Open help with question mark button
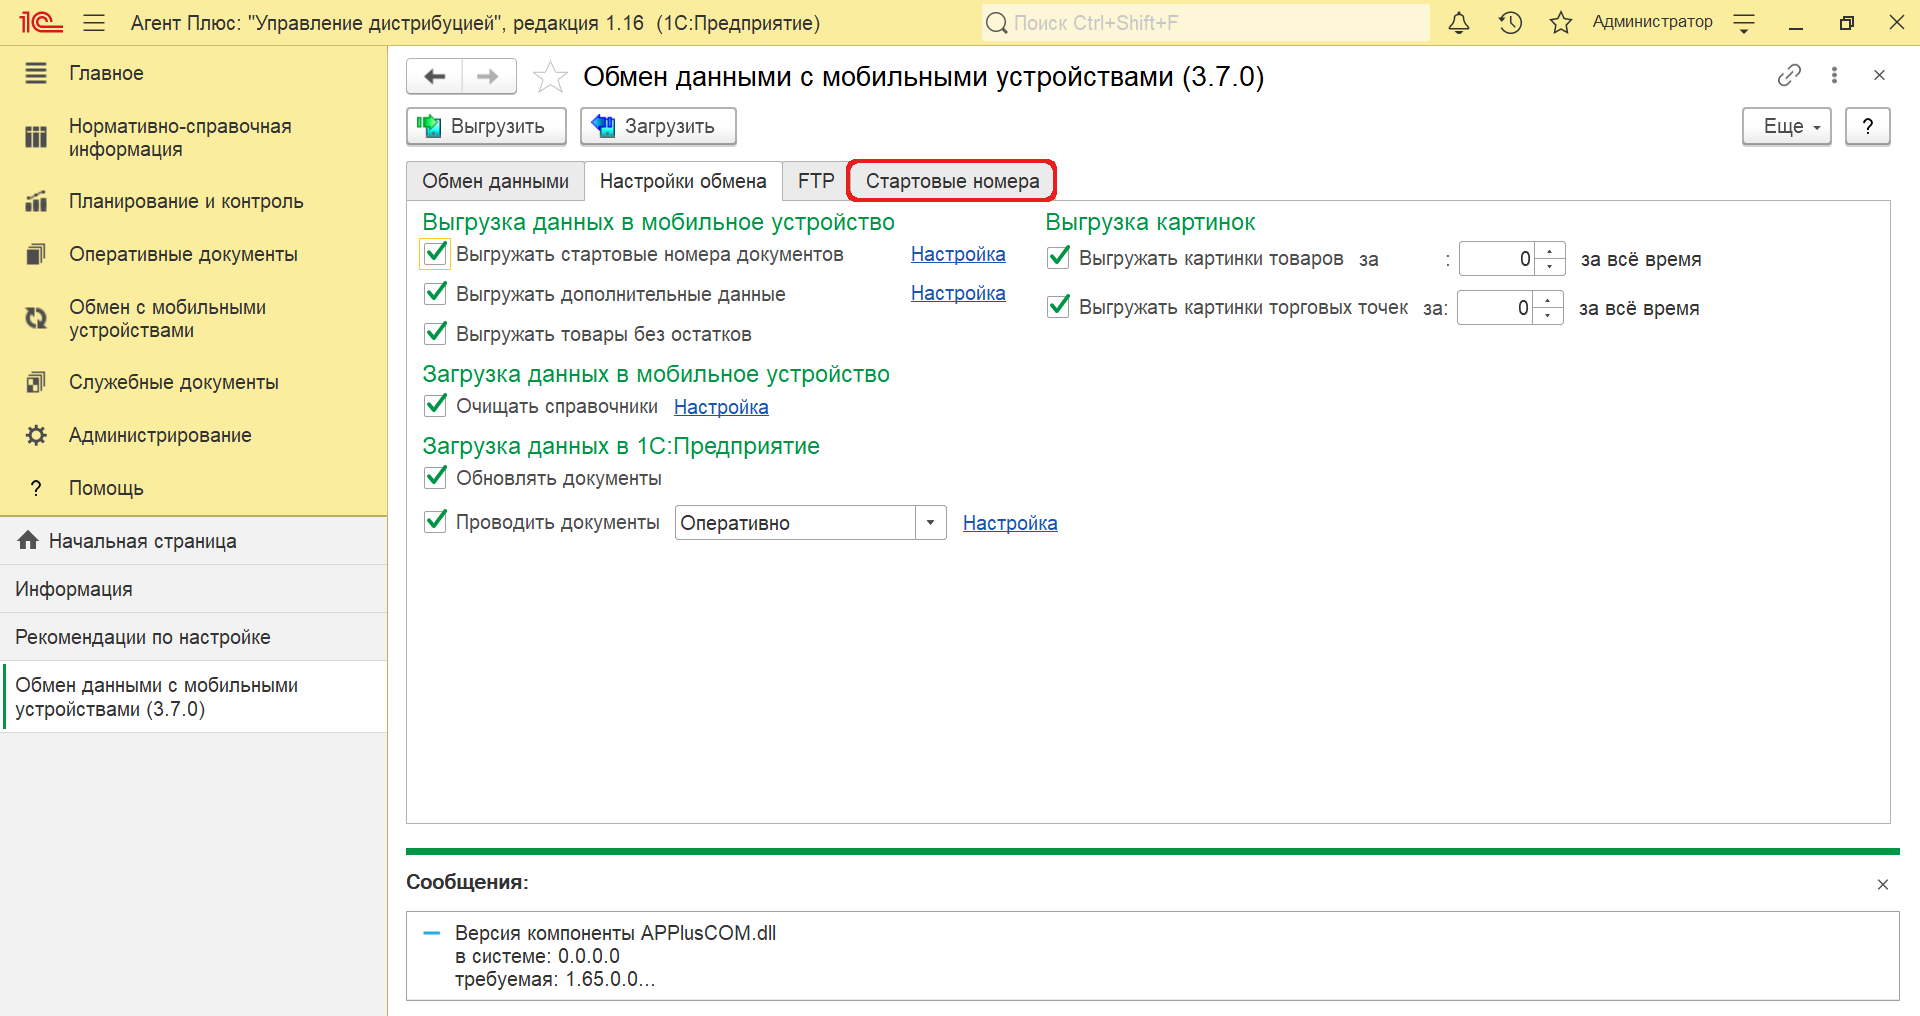Screen dimensions: 1920x1016 point(1867,126)
